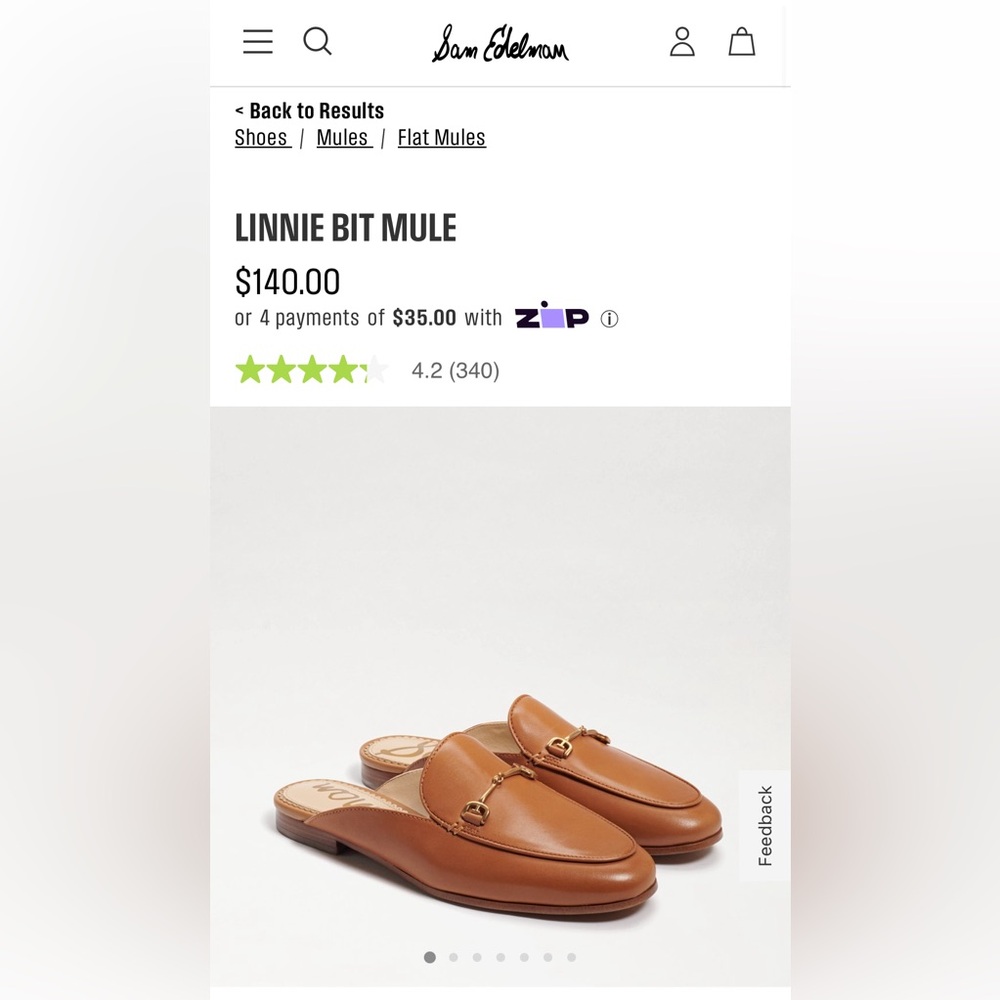Open the Zip info circle icon
Screen dimensions: 1000x1000
(610, 317)
